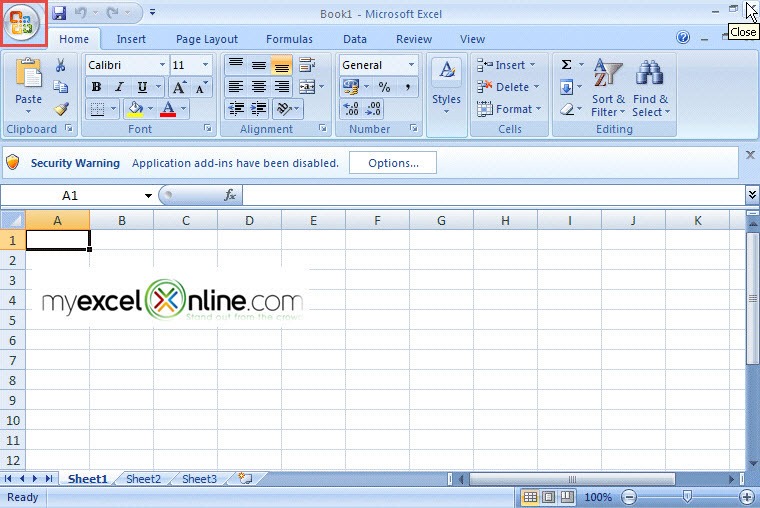Screen dimensions: 760x508
Task: Decrease font size with Shrink Font
Action: pos(201,87)
